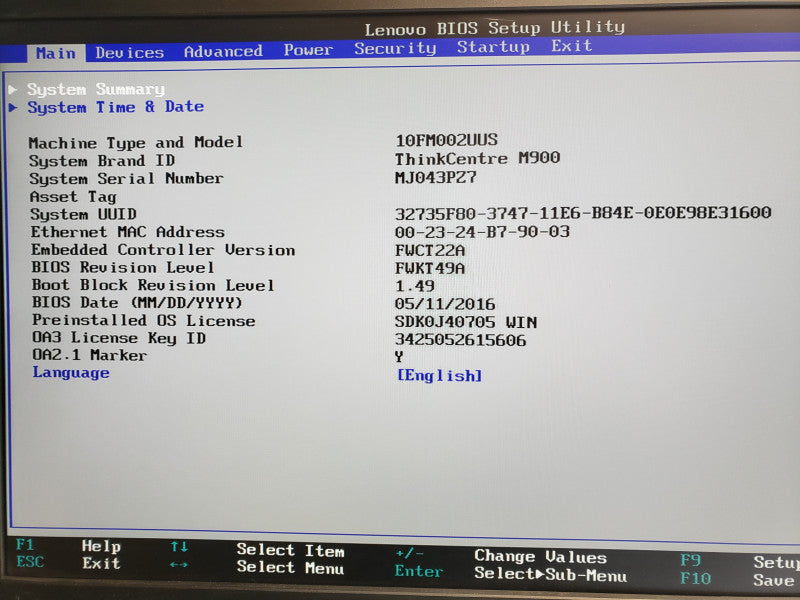Select ThinkCentre M900 value

[x=478, y=158]
